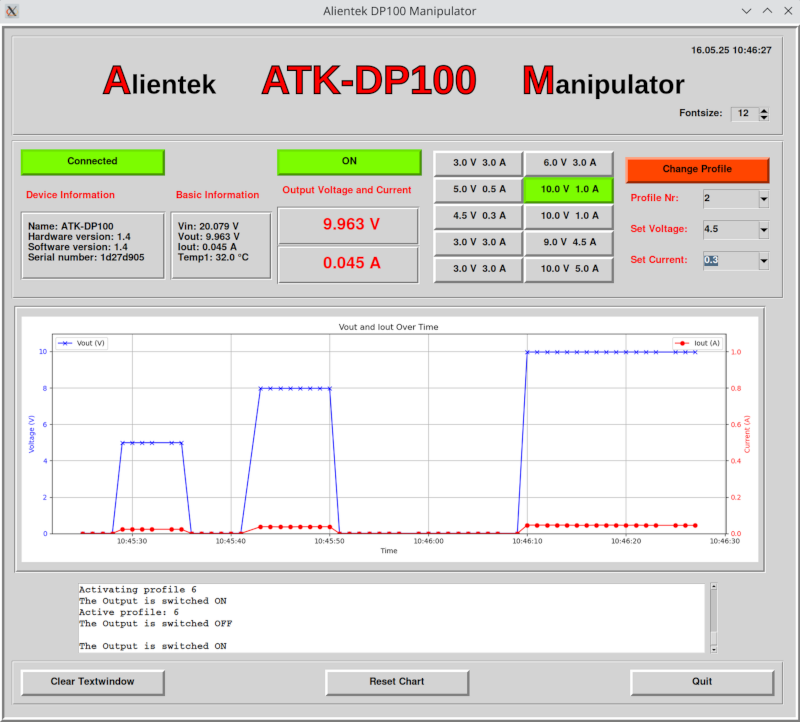Click the Clear Textwindow button

[x=92, y=682]
